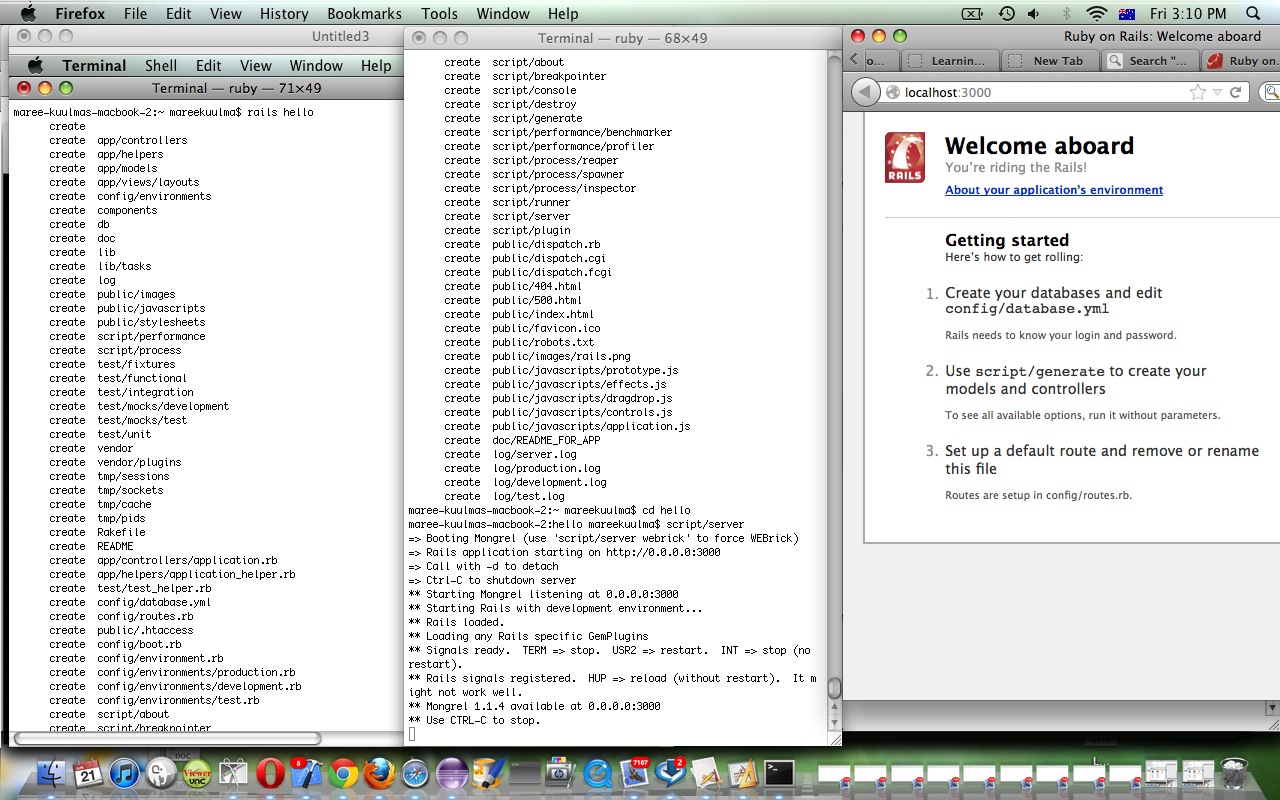Click the Bluetooth icon in the menu bar
The image size is (1280, 800).
tap(1066, 13)
